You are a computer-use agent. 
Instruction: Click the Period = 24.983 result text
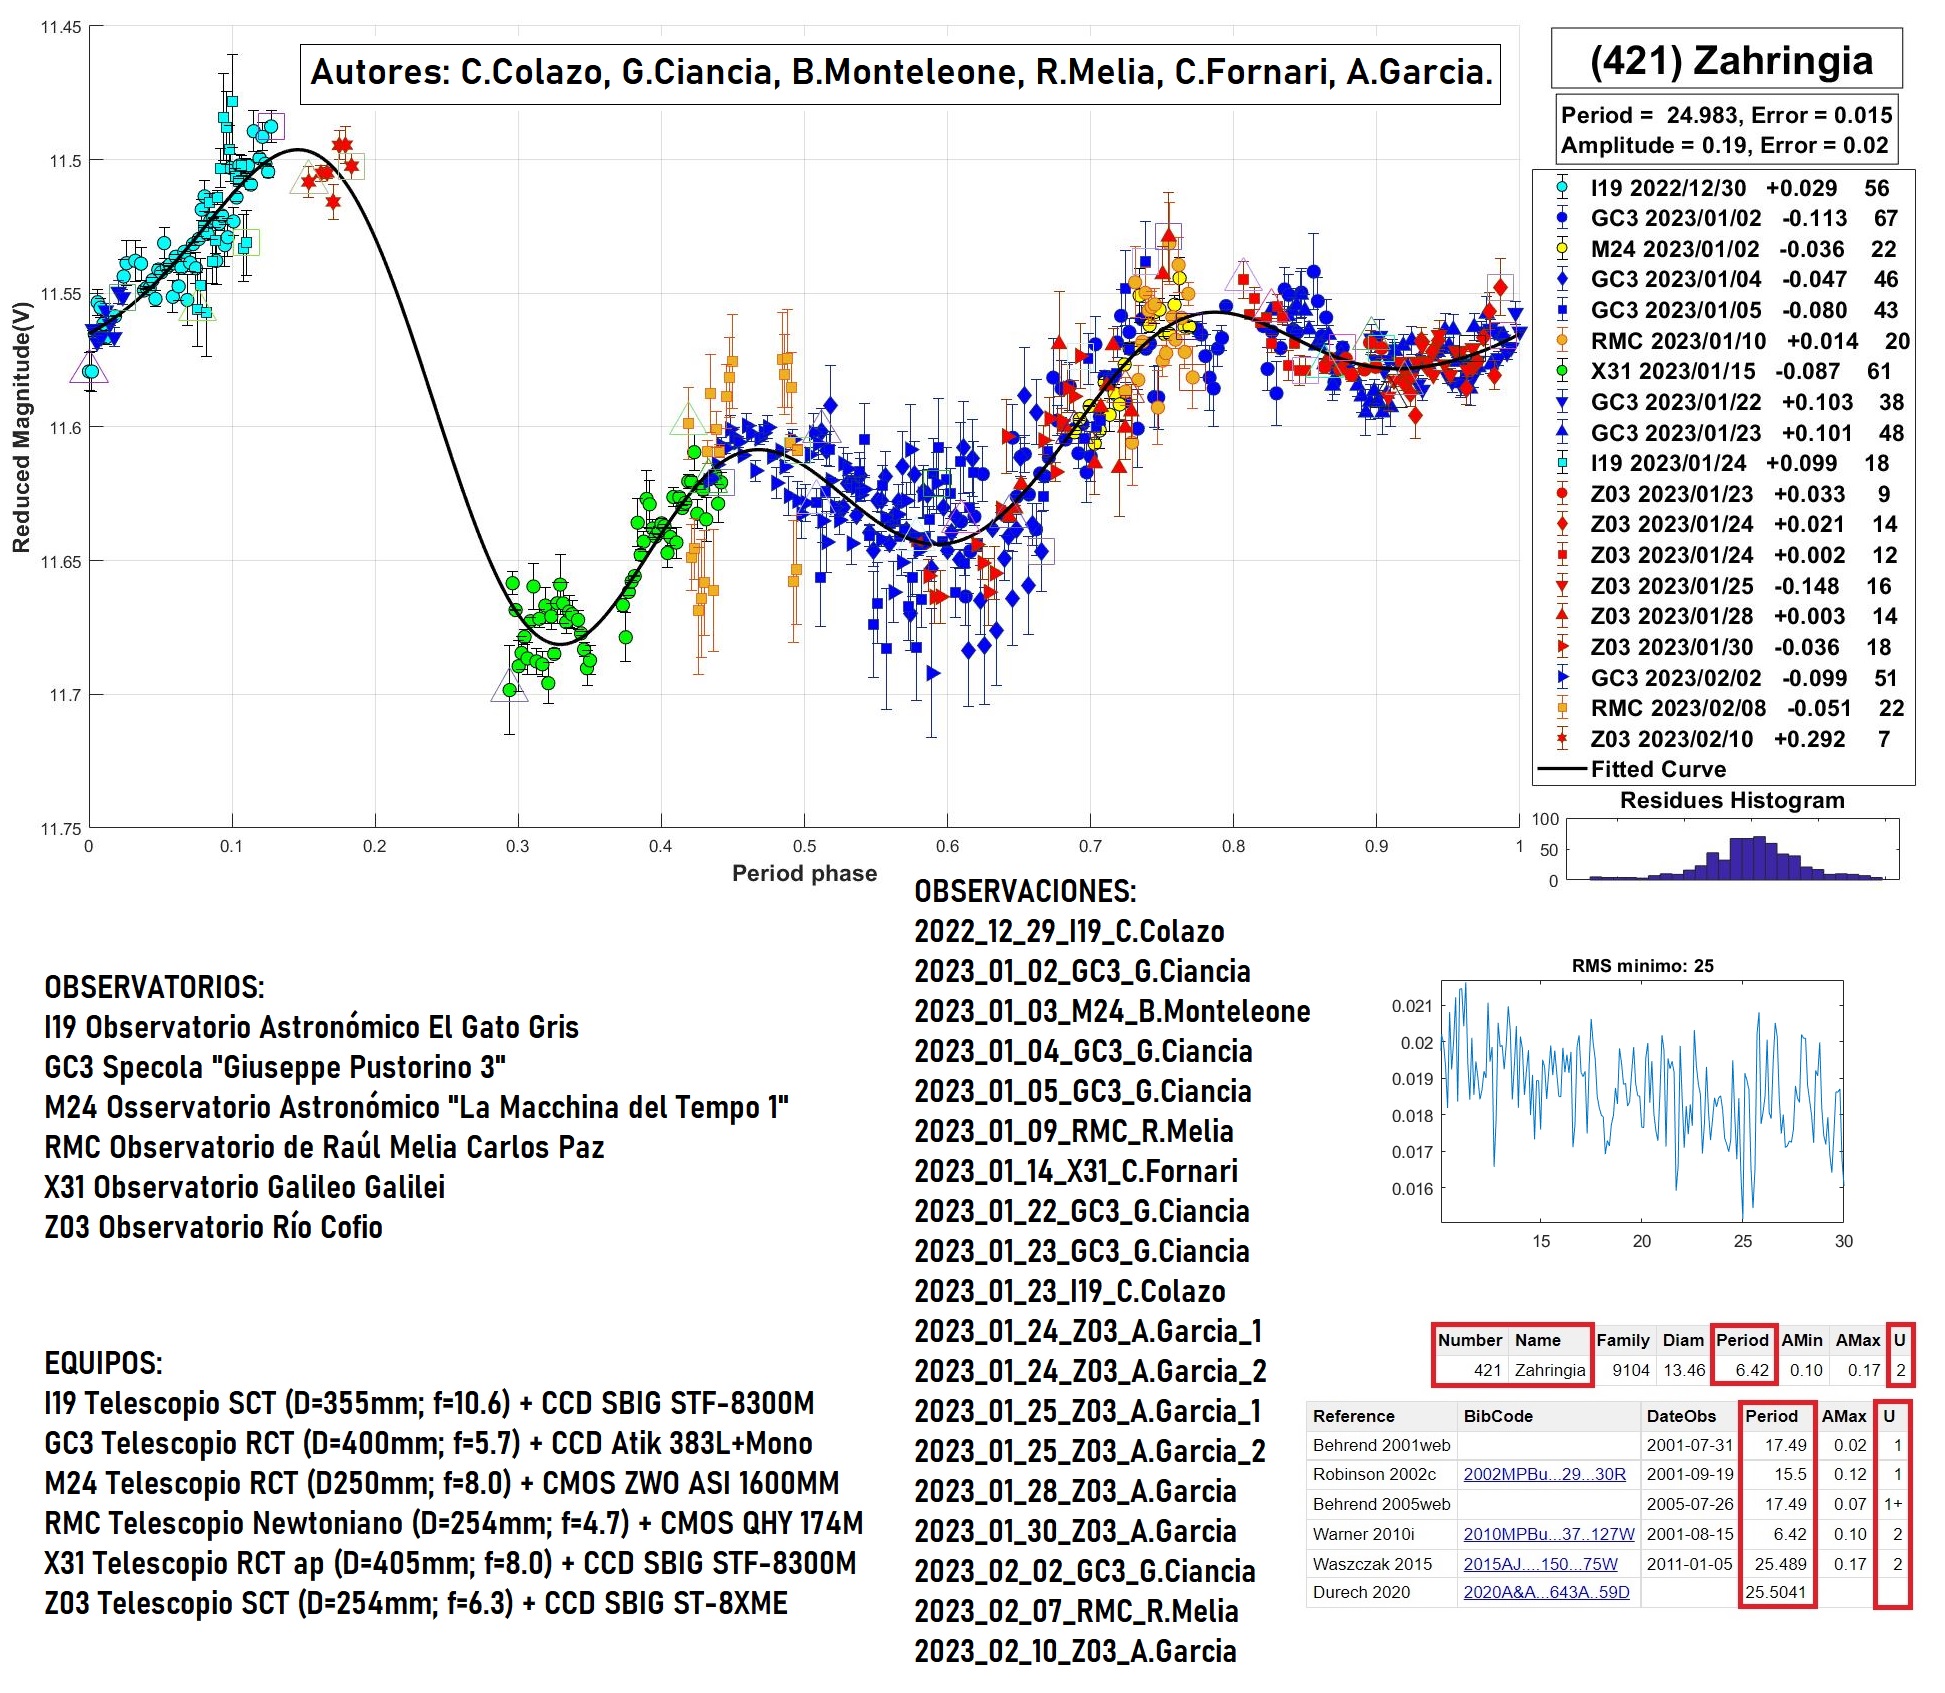1726,115
